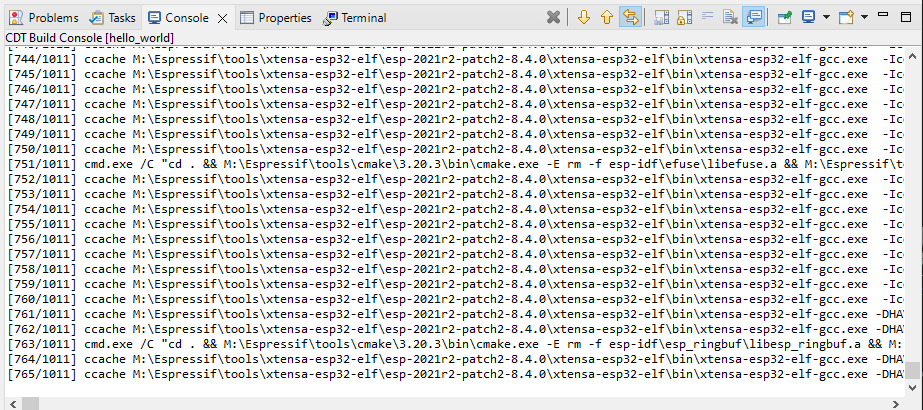The height and width of the screenshot is (410, 923).
Task: Click the [750/1011] ccache line
Action: tap(456, 149)
